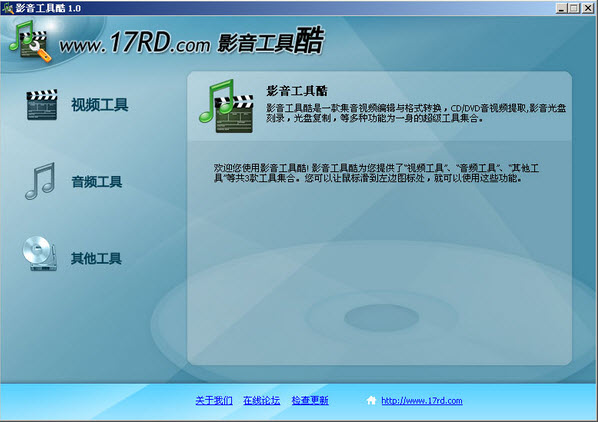Open the 其他工具 menu item

pyautogui.click(x=96, y=258)
